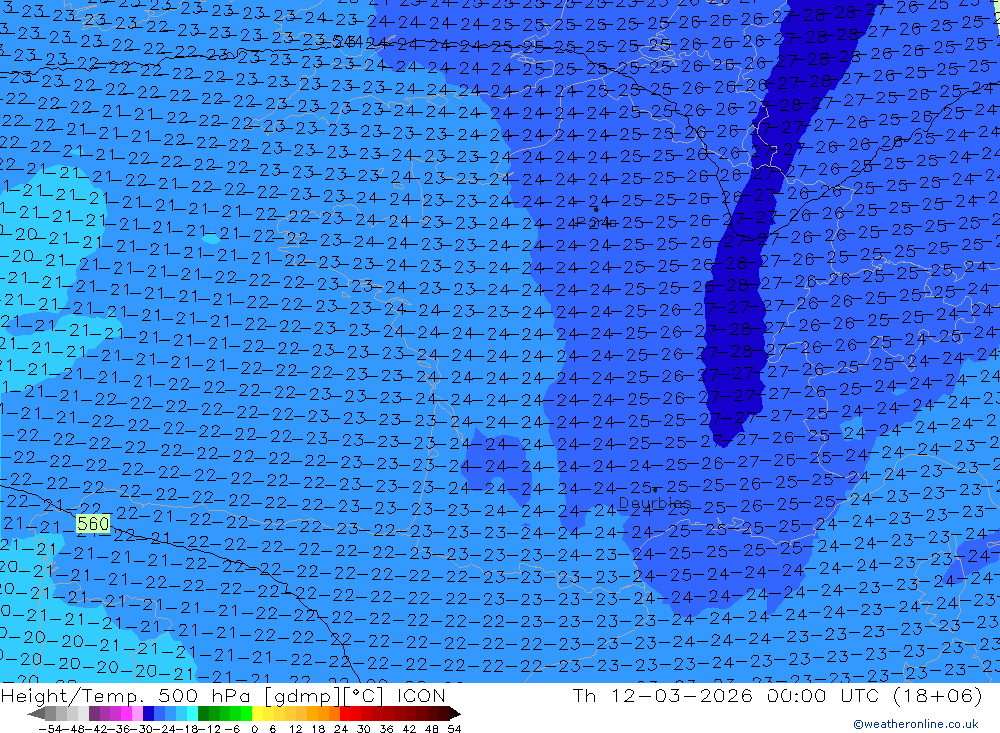The width and height of the screenshot is (1000, 733).
Task: Click the '[gdmp]' unit label in title
Action: tap(302, 695)
